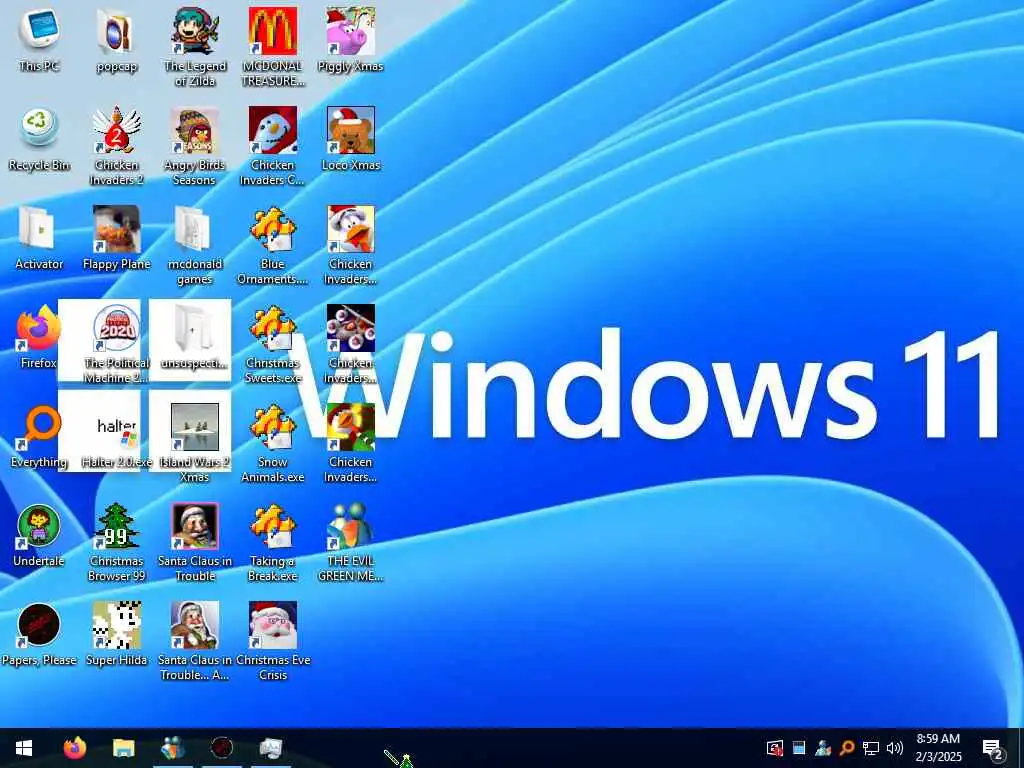Screen dimensions: 1024x768
Task: Open the This PC desktop icon
Action: (39, 31)
